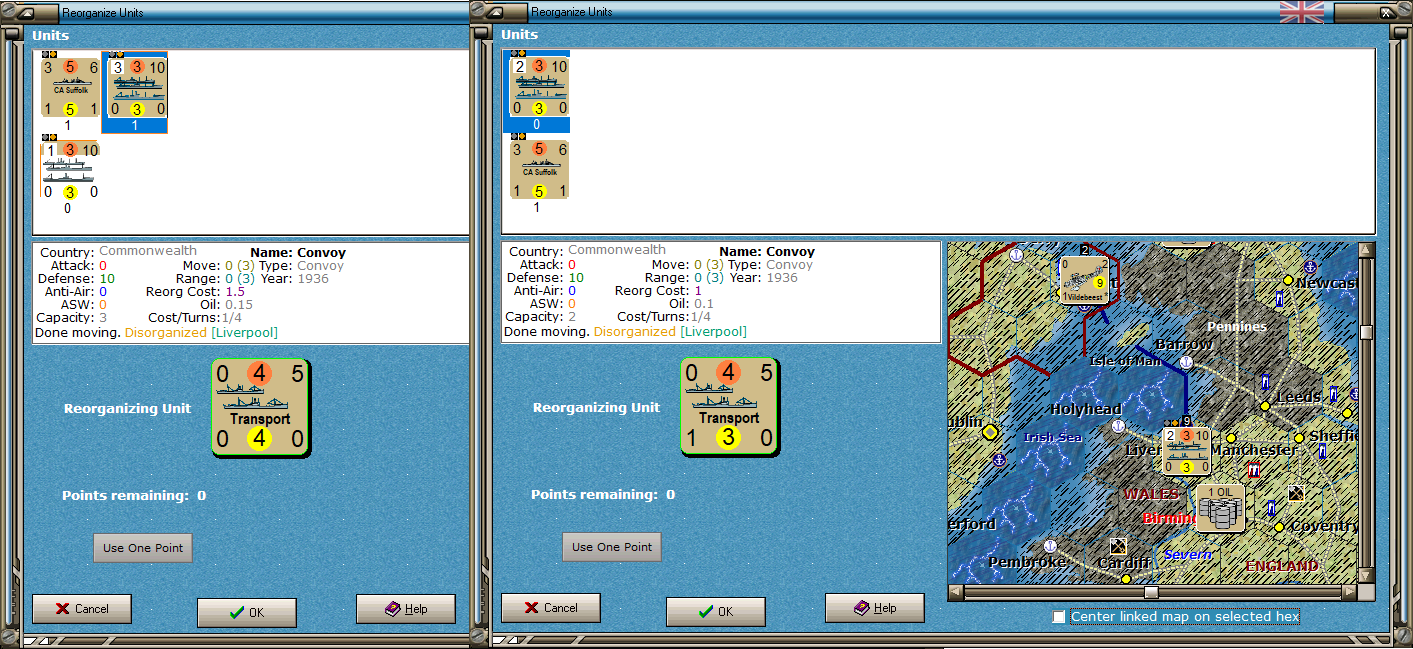Open Help in right window
Screen dimensions: 1413x649
tap(875, 607)
